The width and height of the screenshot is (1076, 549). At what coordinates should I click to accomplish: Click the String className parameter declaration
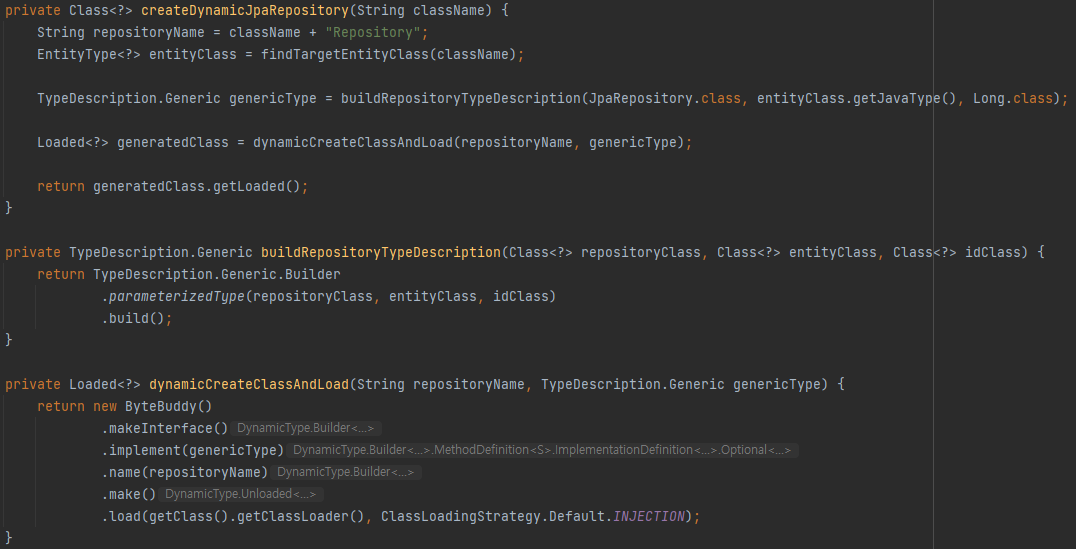coord(423,10)
